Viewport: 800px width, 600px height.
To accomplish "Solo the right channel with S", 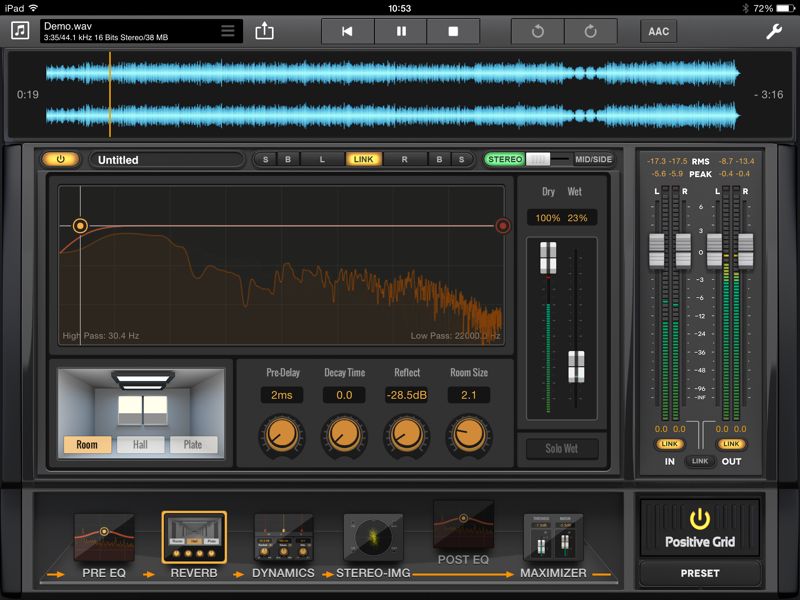I will click(462, 159).
